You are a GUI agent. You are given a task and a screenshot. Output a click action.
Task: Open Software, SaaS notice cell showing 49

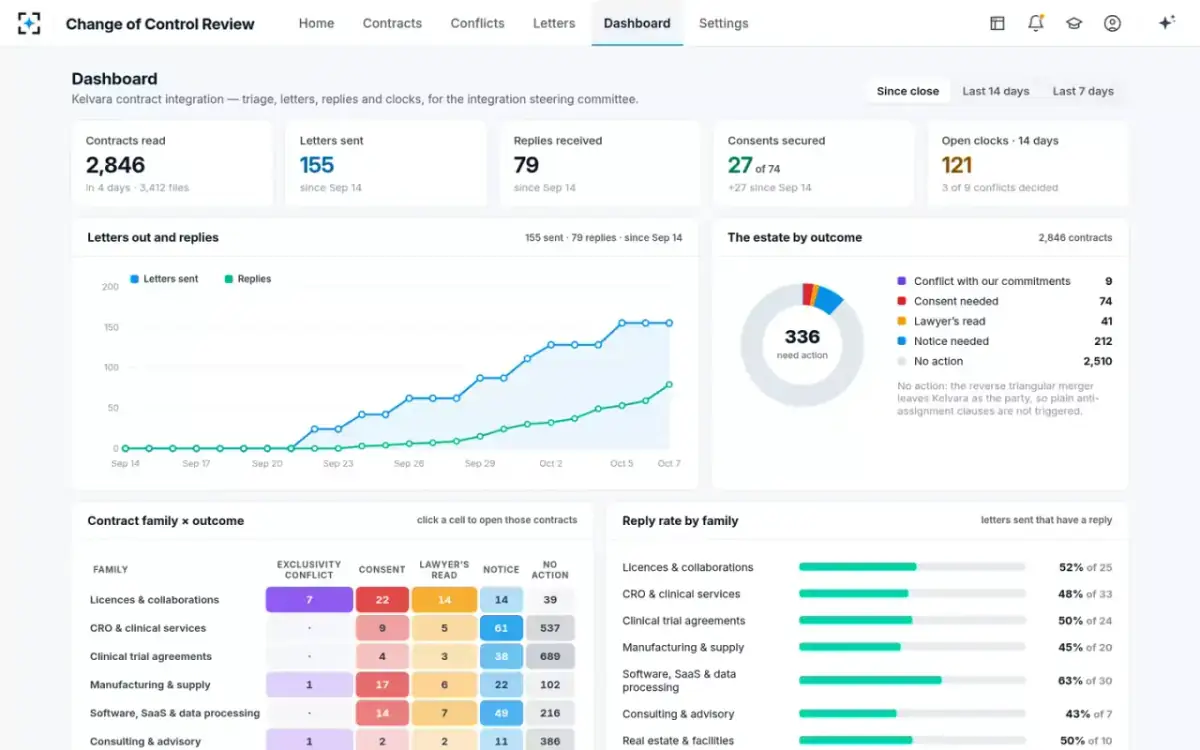[x=501, y=713]
